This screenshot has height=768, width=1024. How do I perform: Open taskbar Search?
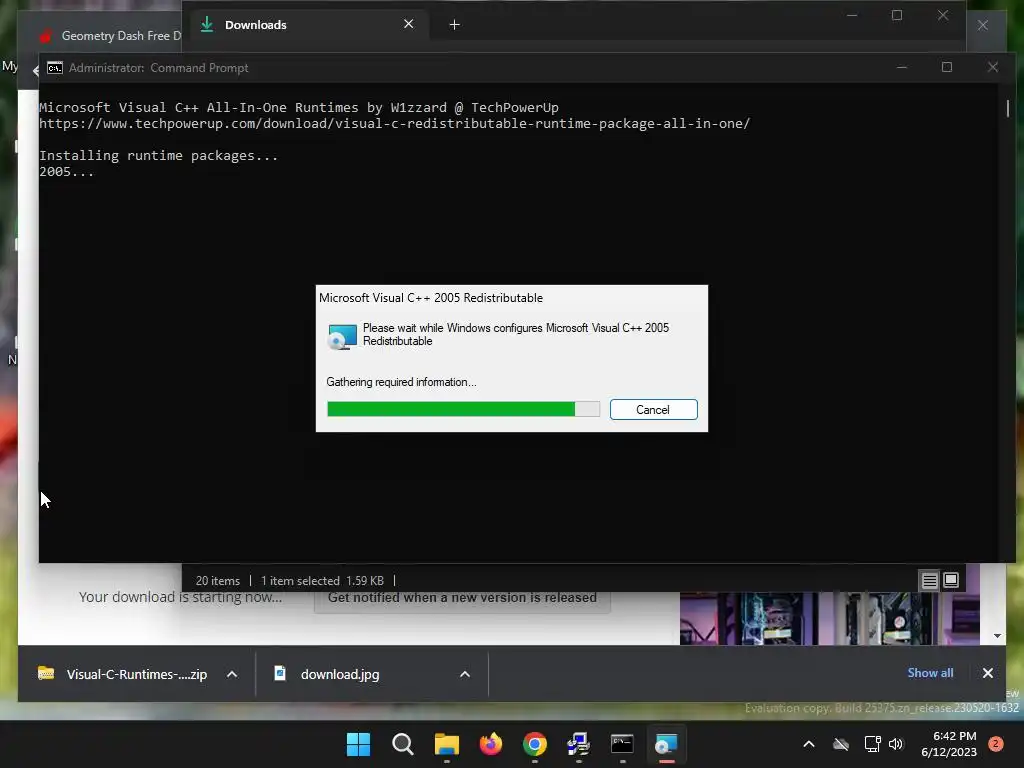tap(402, 744)
